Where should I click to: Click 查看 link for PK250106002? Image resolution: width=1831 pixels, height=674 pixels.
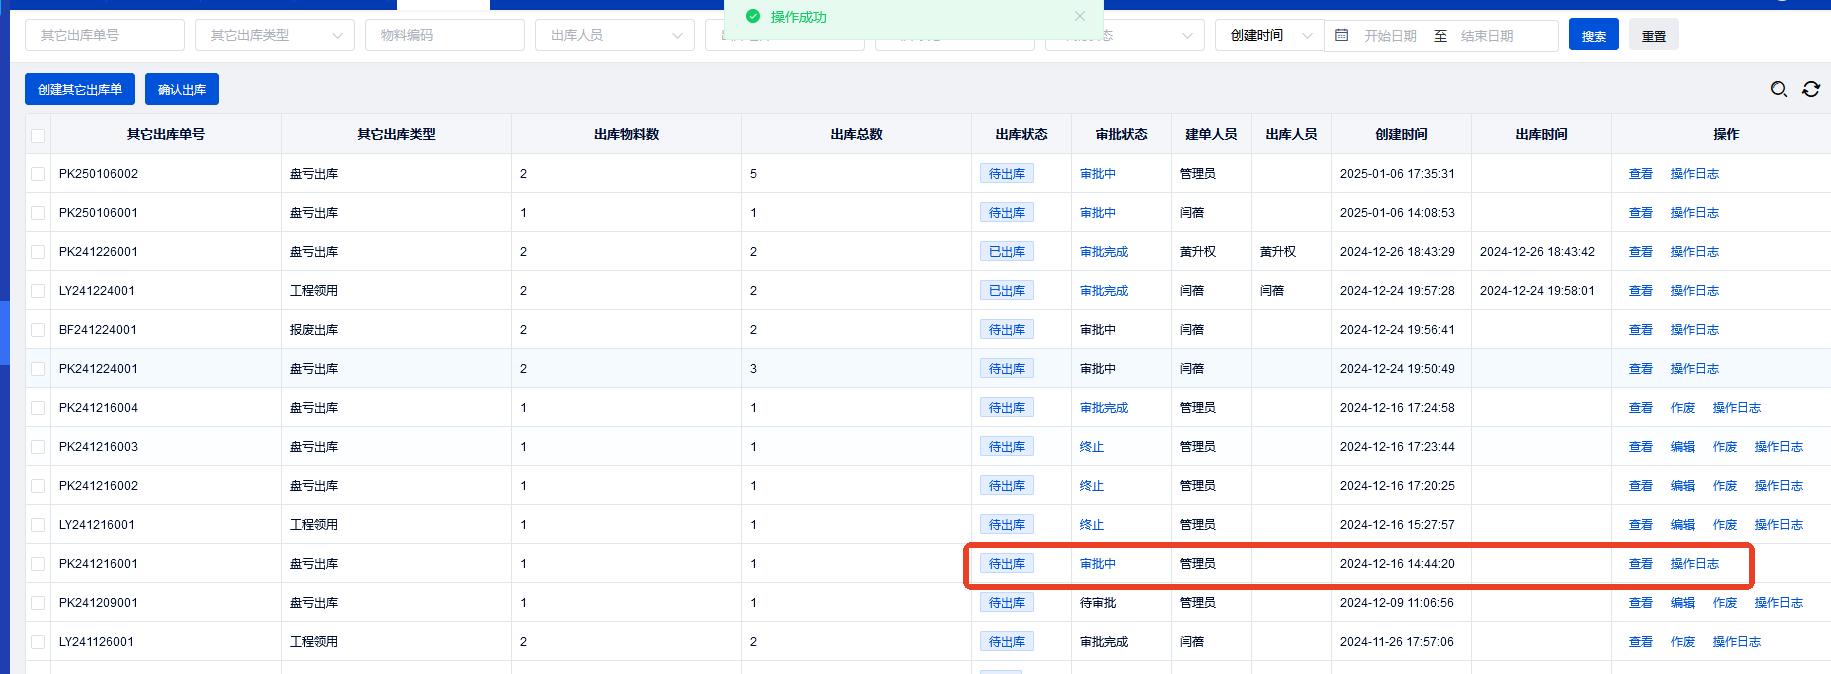(1640, 174)
